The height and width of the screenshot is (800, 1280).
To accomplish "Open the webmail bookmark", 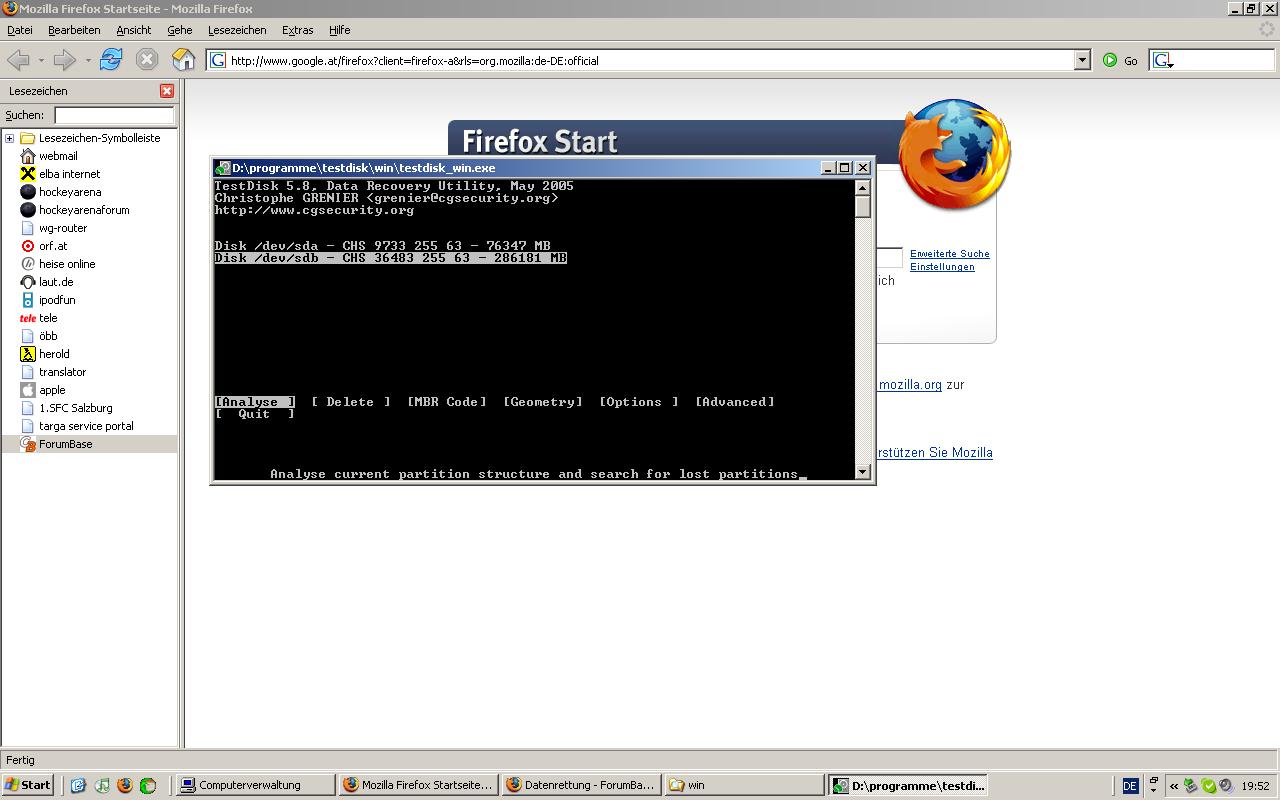I will pos(58,156).
